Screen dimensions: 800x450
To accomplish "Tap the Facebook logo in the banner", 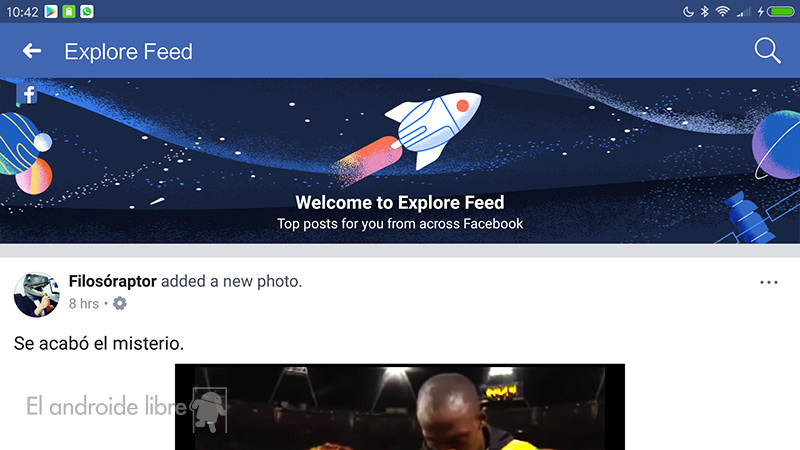I will click(28, 94).
